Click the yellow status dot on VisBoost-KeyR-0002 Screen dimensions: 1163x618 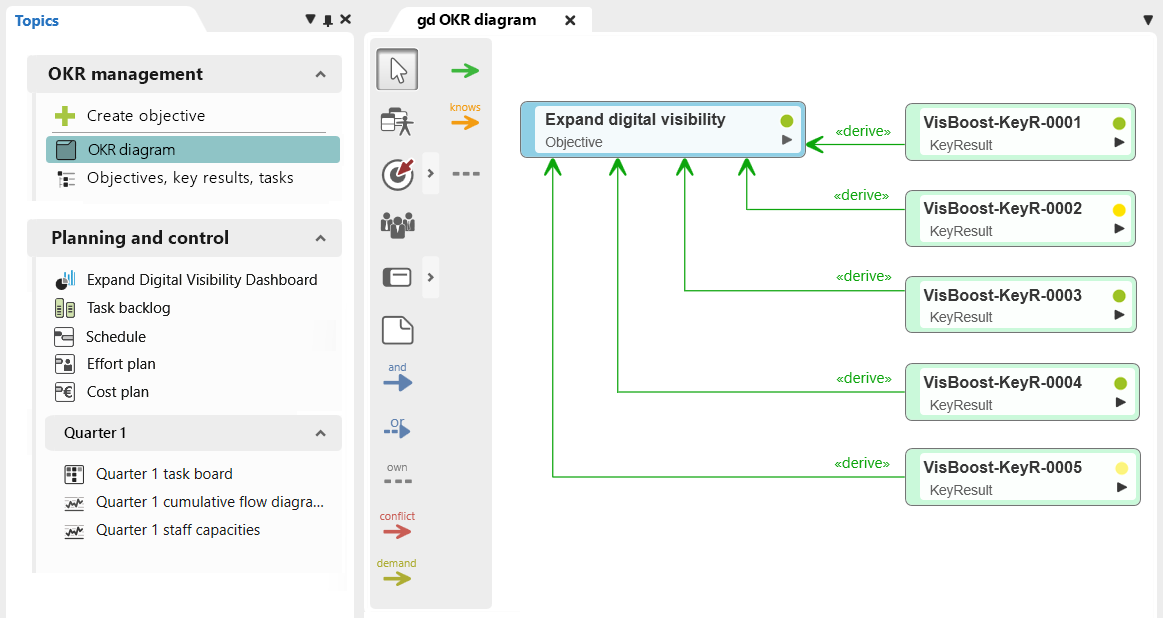pos(1119,210)
